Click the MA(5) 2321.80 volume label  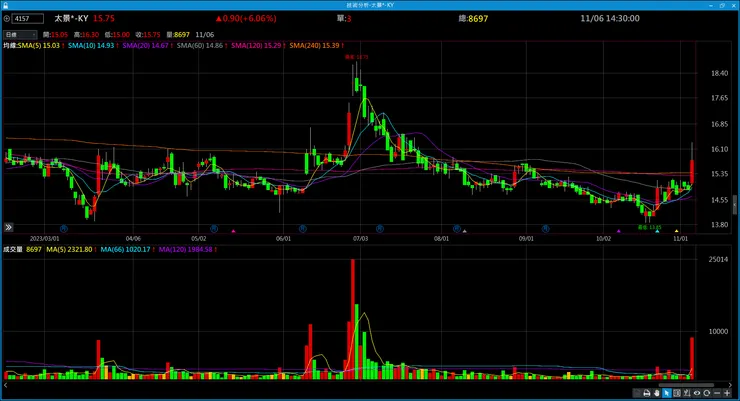pyautogui.click(x=69, y=250)
